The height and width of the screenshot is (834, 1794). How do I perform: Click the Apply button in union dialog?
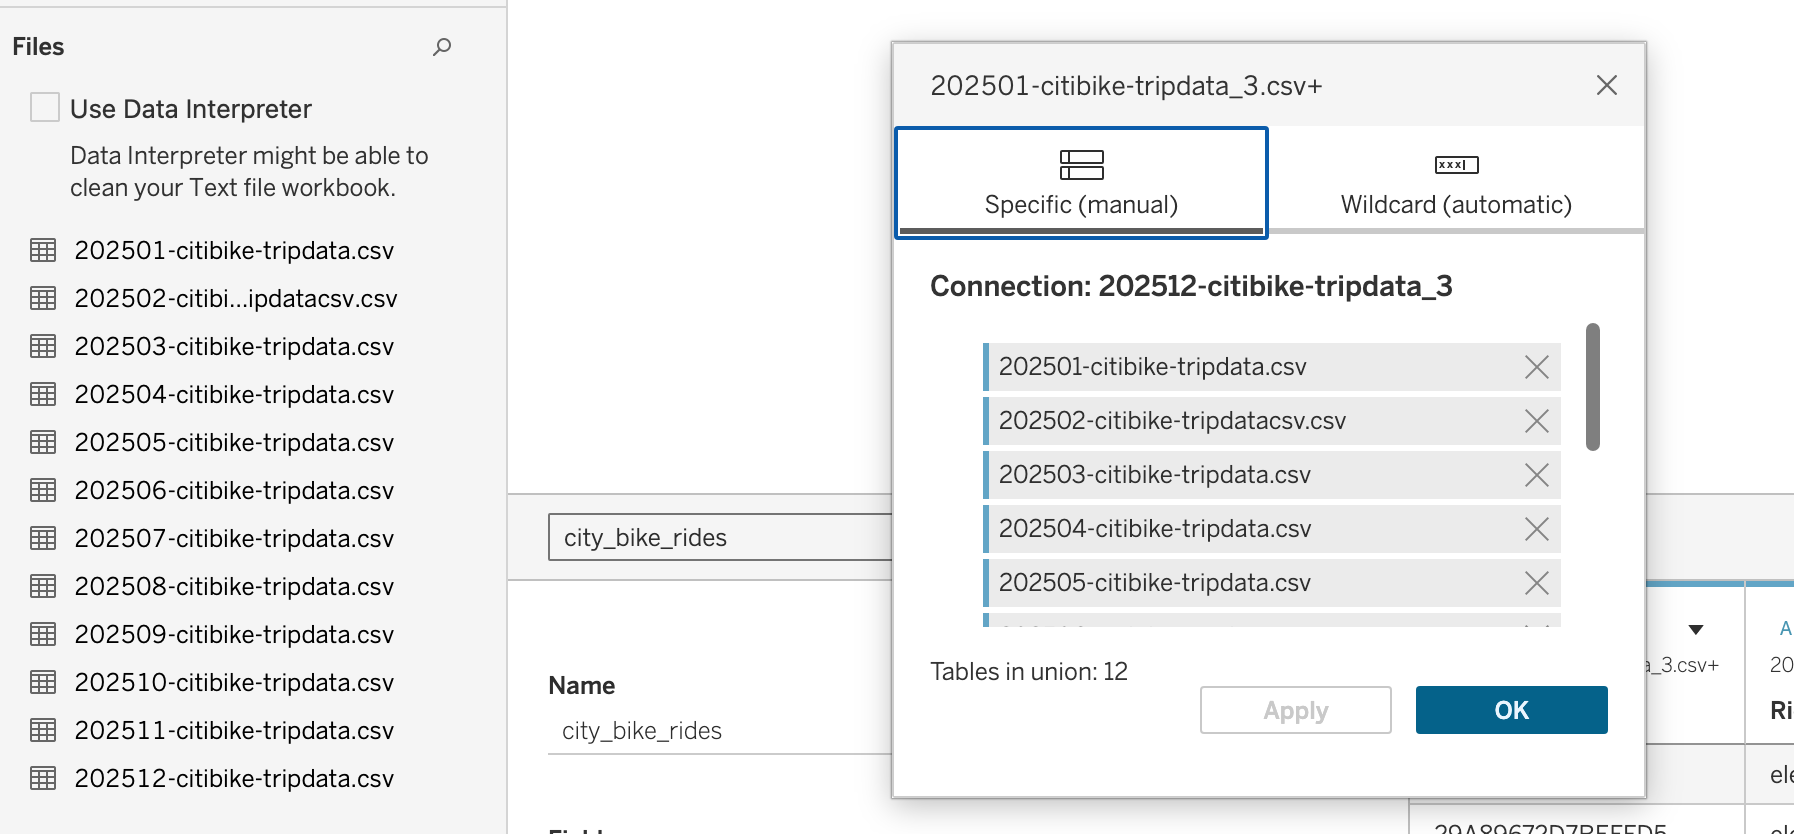click(1295, 710)
